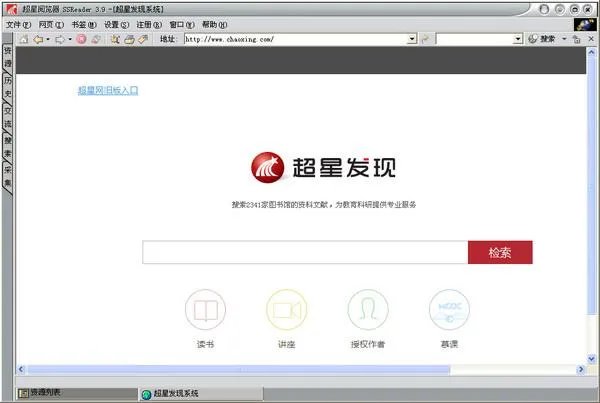
Task: Expand the back history dropdown arrow
Action: tap(48, 39)
